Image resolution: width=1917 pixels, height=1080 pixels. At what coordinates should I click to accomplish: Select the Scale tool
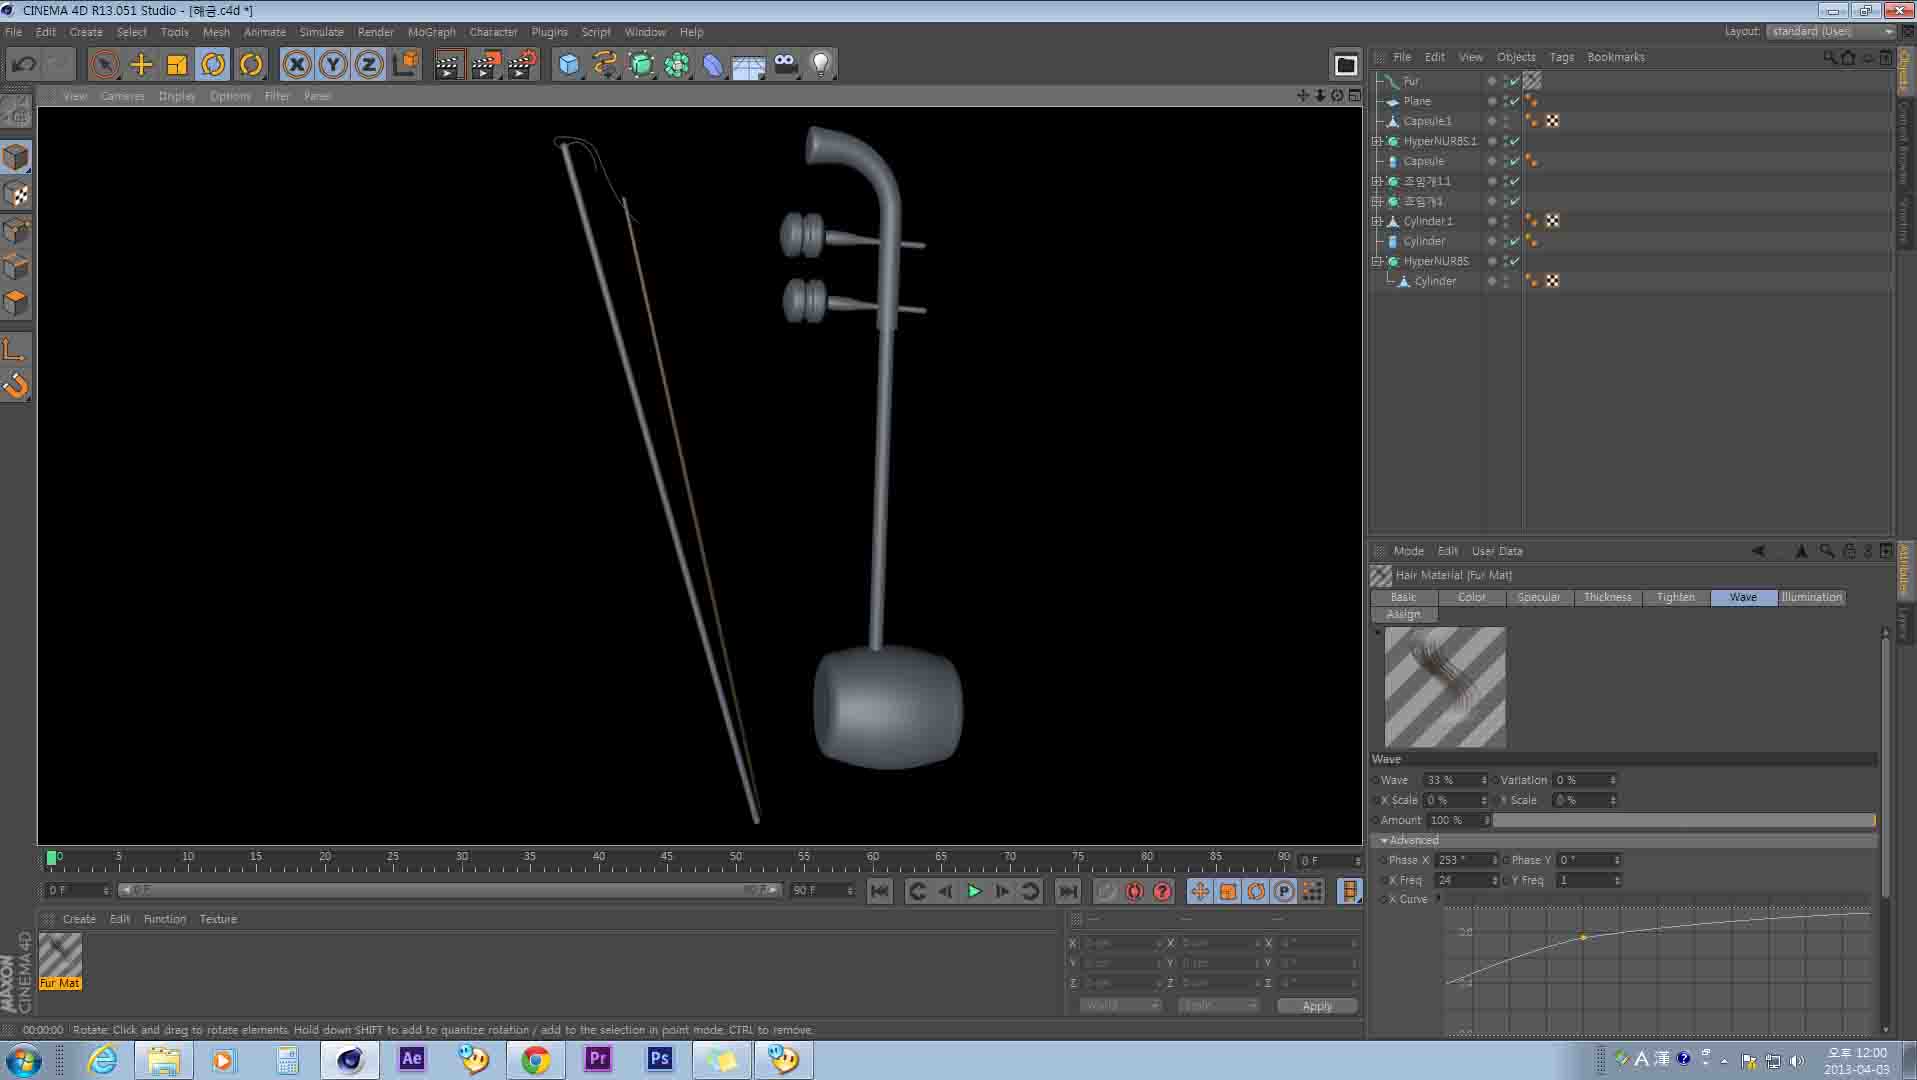click(x=177, y=65)
